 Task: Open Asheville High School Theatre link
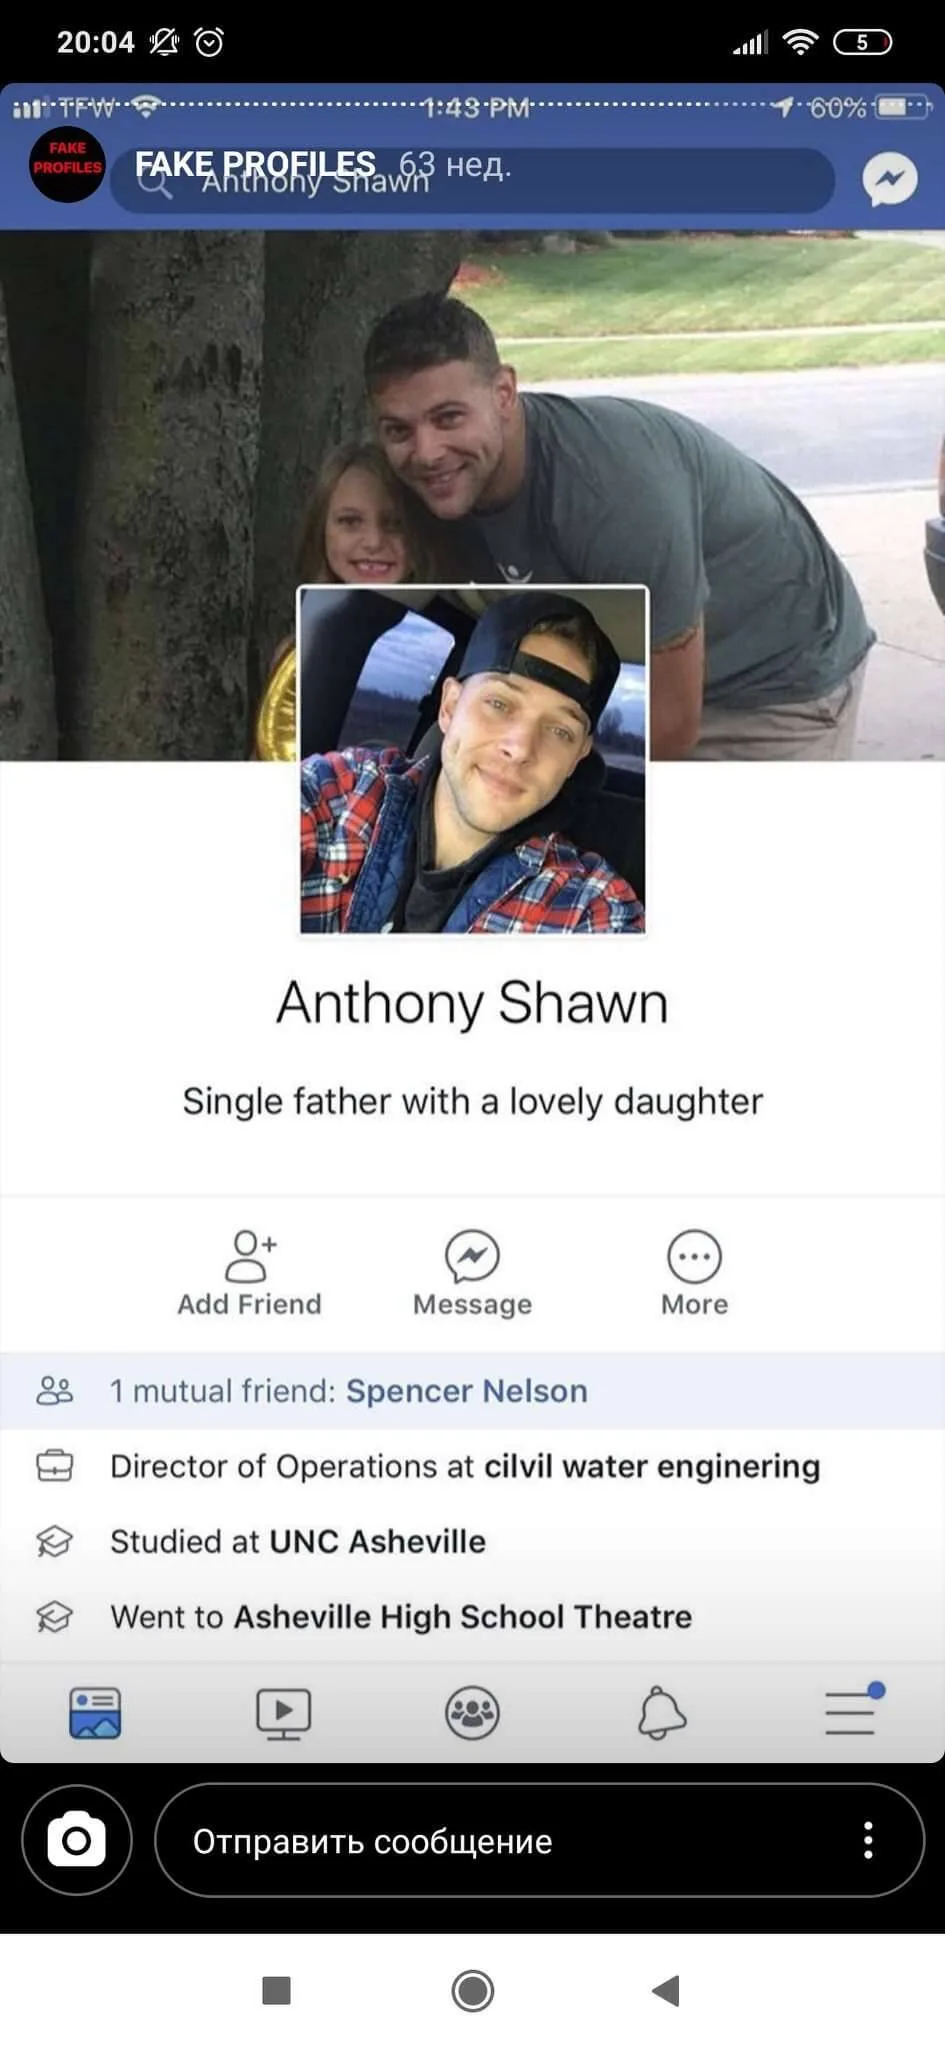(463, 1617)
